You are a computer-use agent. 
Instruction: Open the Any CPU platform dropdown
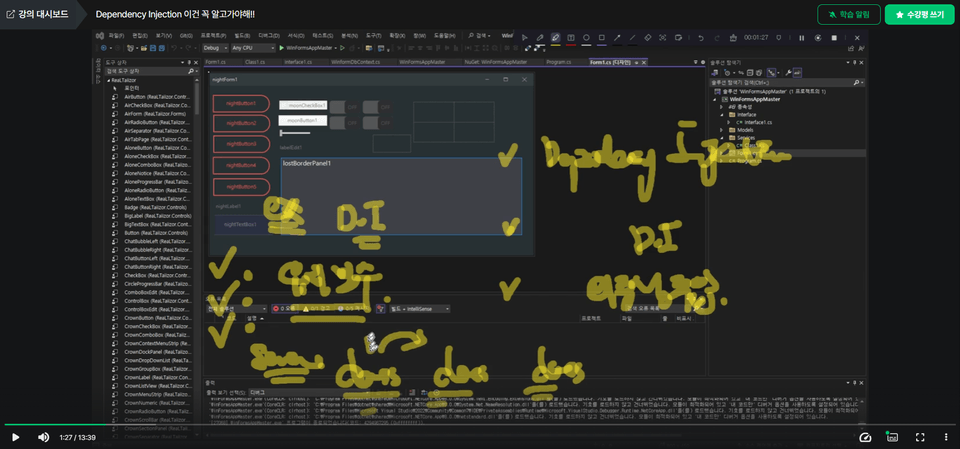pos(253,48)
